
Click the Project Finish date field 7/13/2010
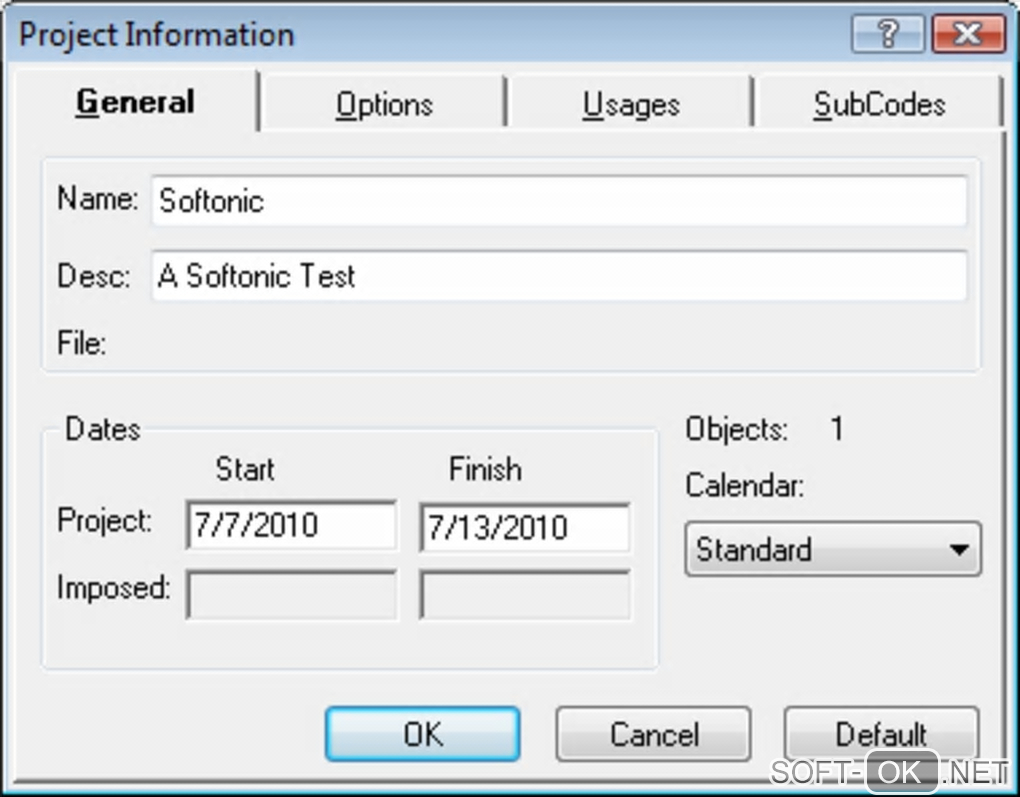524,527
